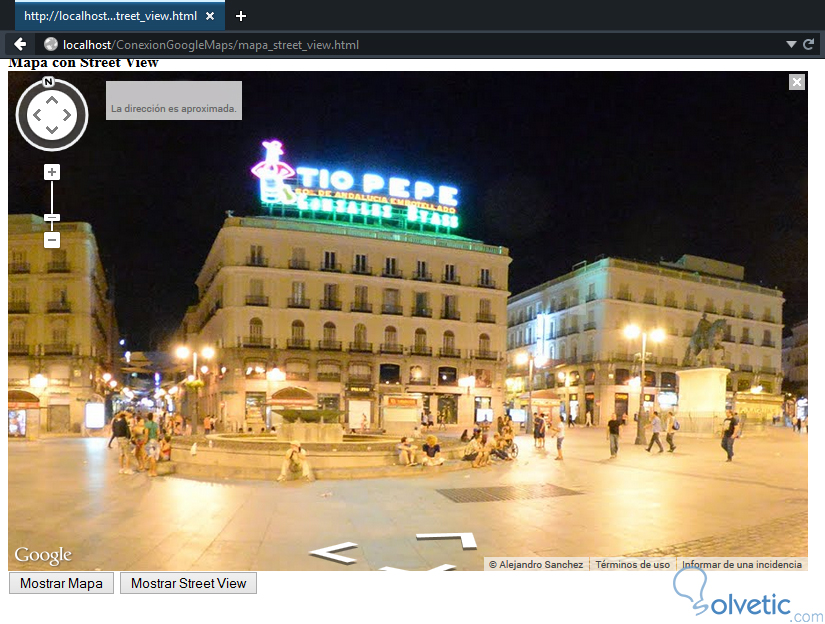Rotate Street View left with compass arrow

tap(37, 115)
